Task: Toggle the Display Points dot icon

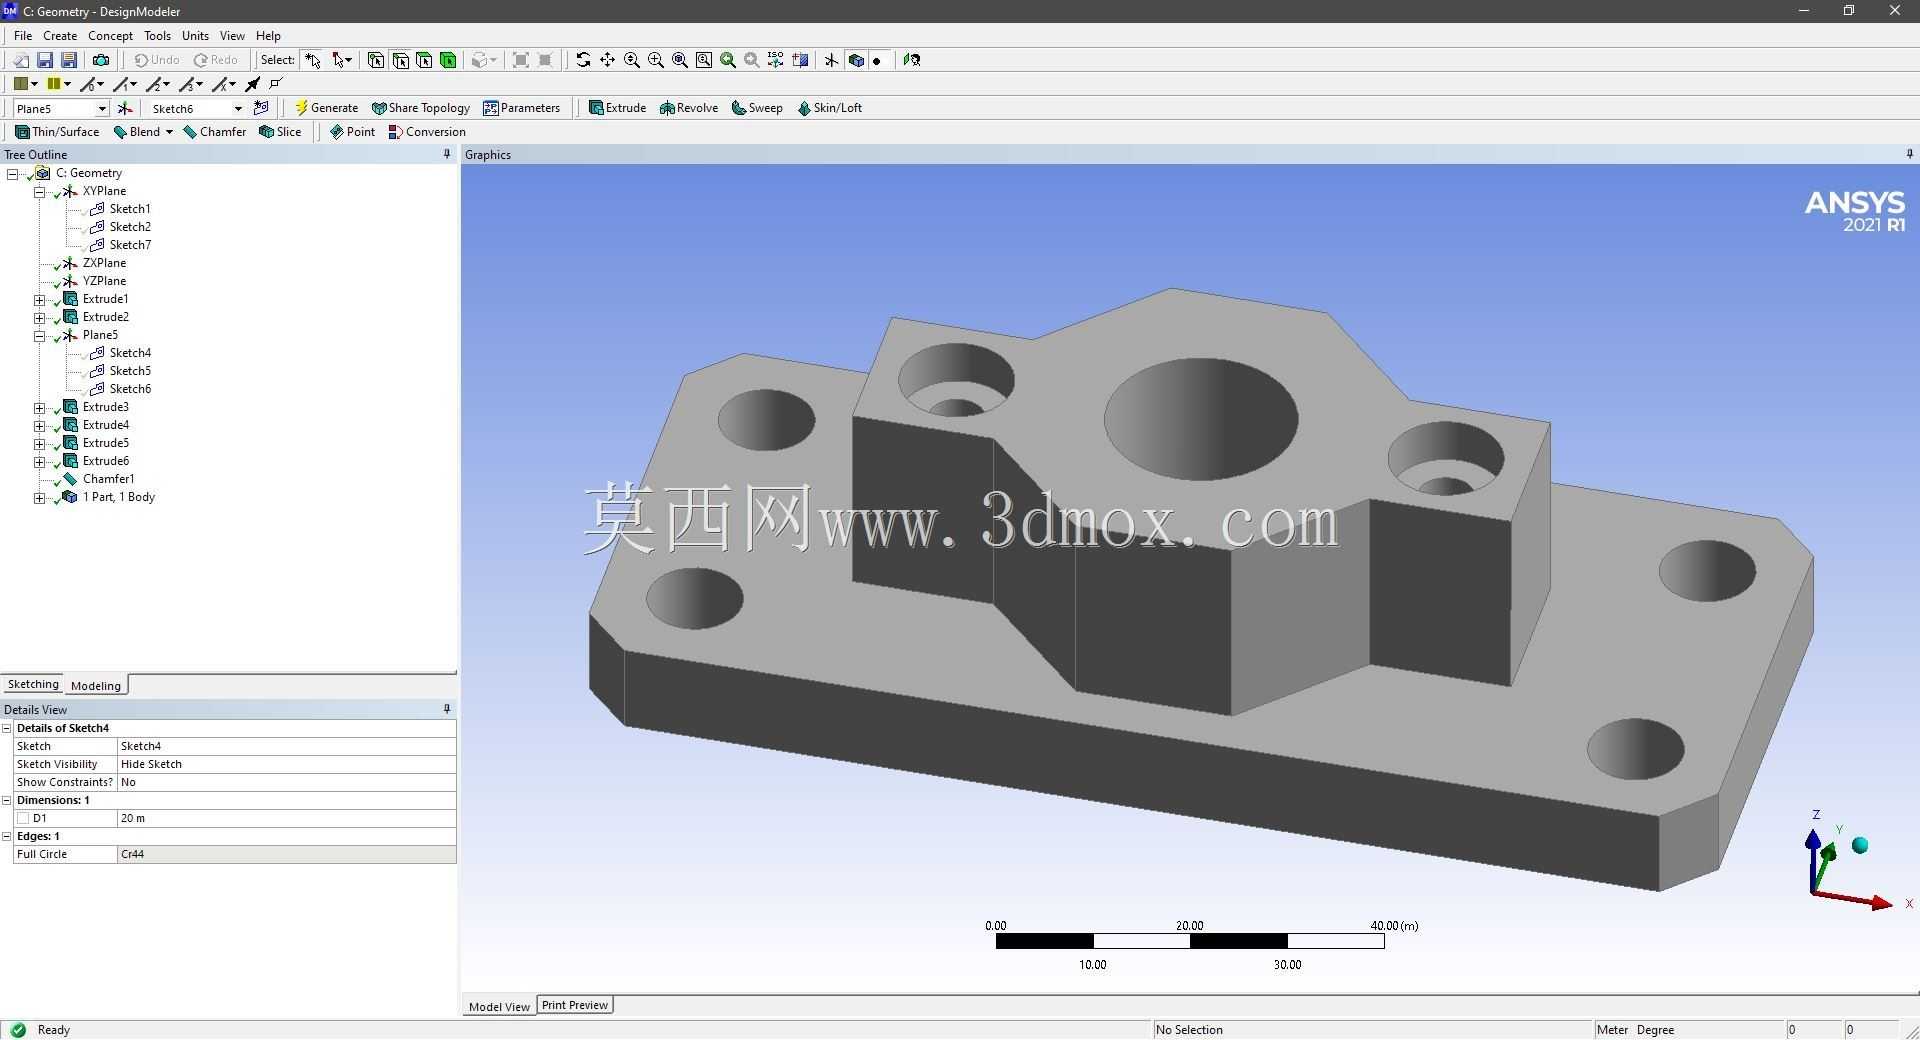Action: pyautogui.click(x=877, y=60)
